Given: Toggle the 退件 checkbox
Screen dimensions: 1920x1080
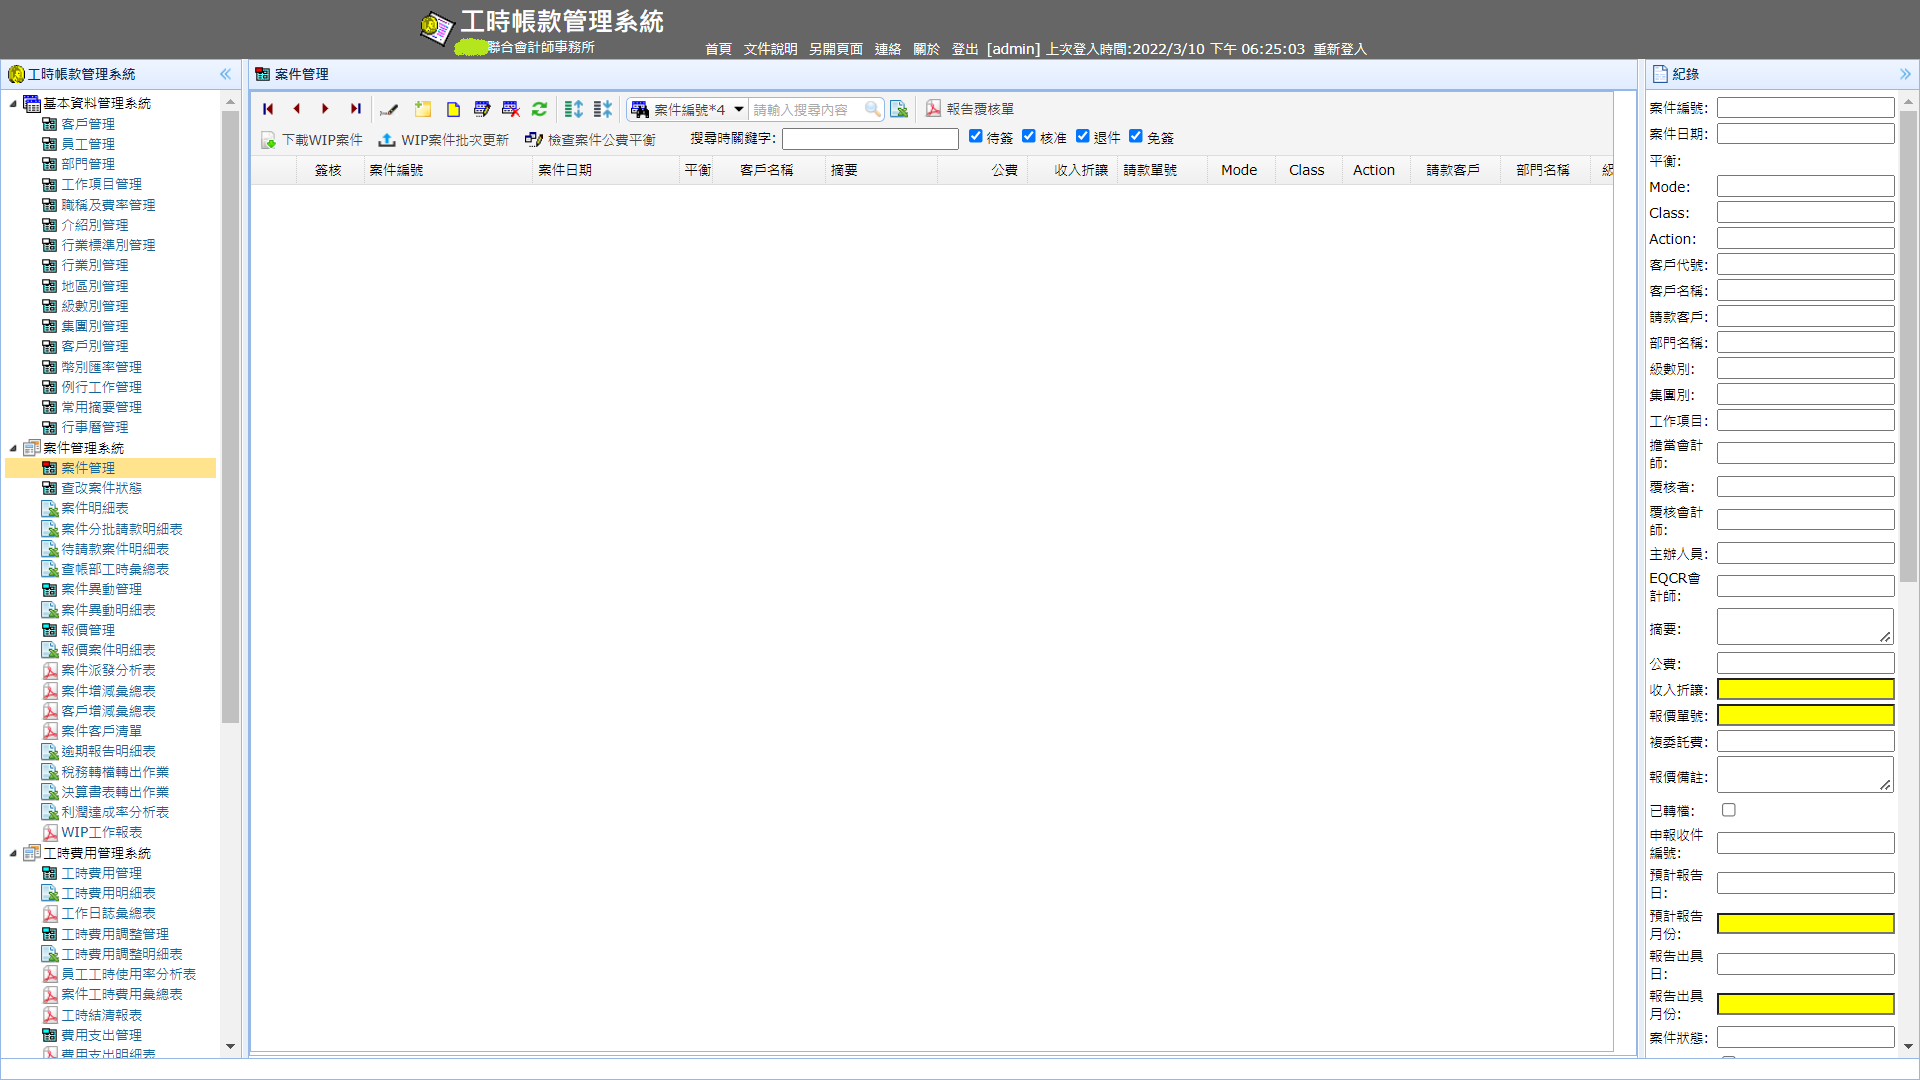Looking at the screenshot, I should [x=1082, y=137].
